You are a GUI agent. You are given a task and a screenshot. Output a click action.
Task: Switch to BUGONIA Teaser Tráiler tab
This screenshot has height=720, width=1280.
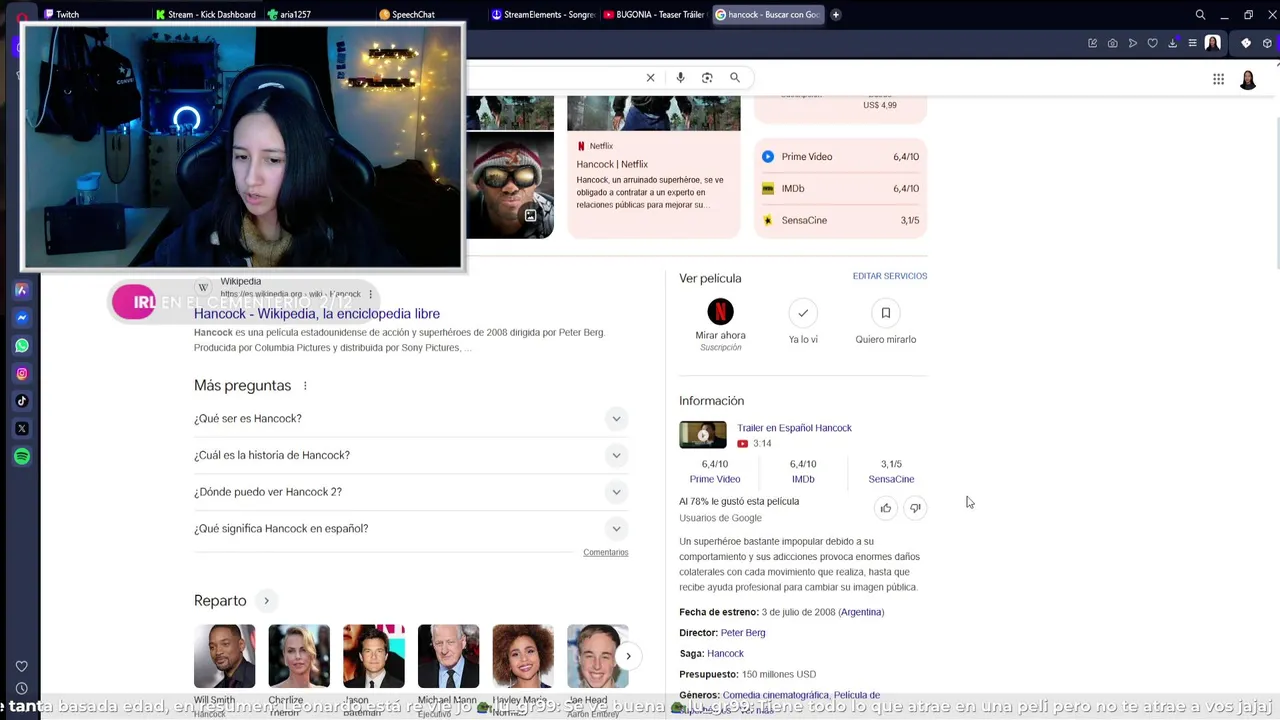[655, 15]
